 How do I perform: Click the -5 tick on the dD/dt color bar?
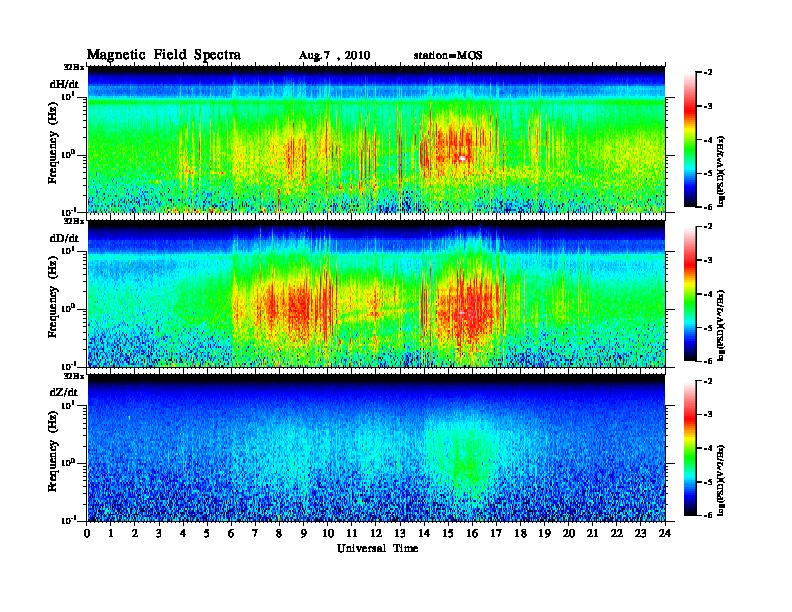pos(708,328)
